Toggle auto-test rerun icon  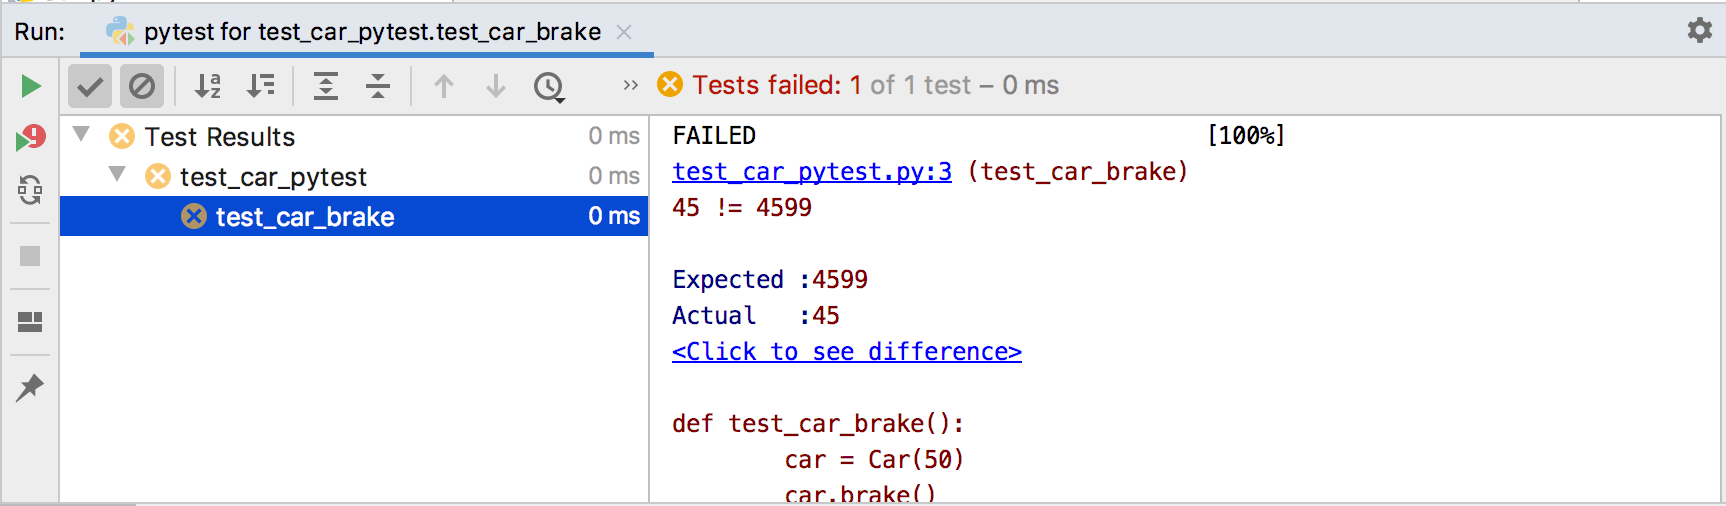coord(31,189)
